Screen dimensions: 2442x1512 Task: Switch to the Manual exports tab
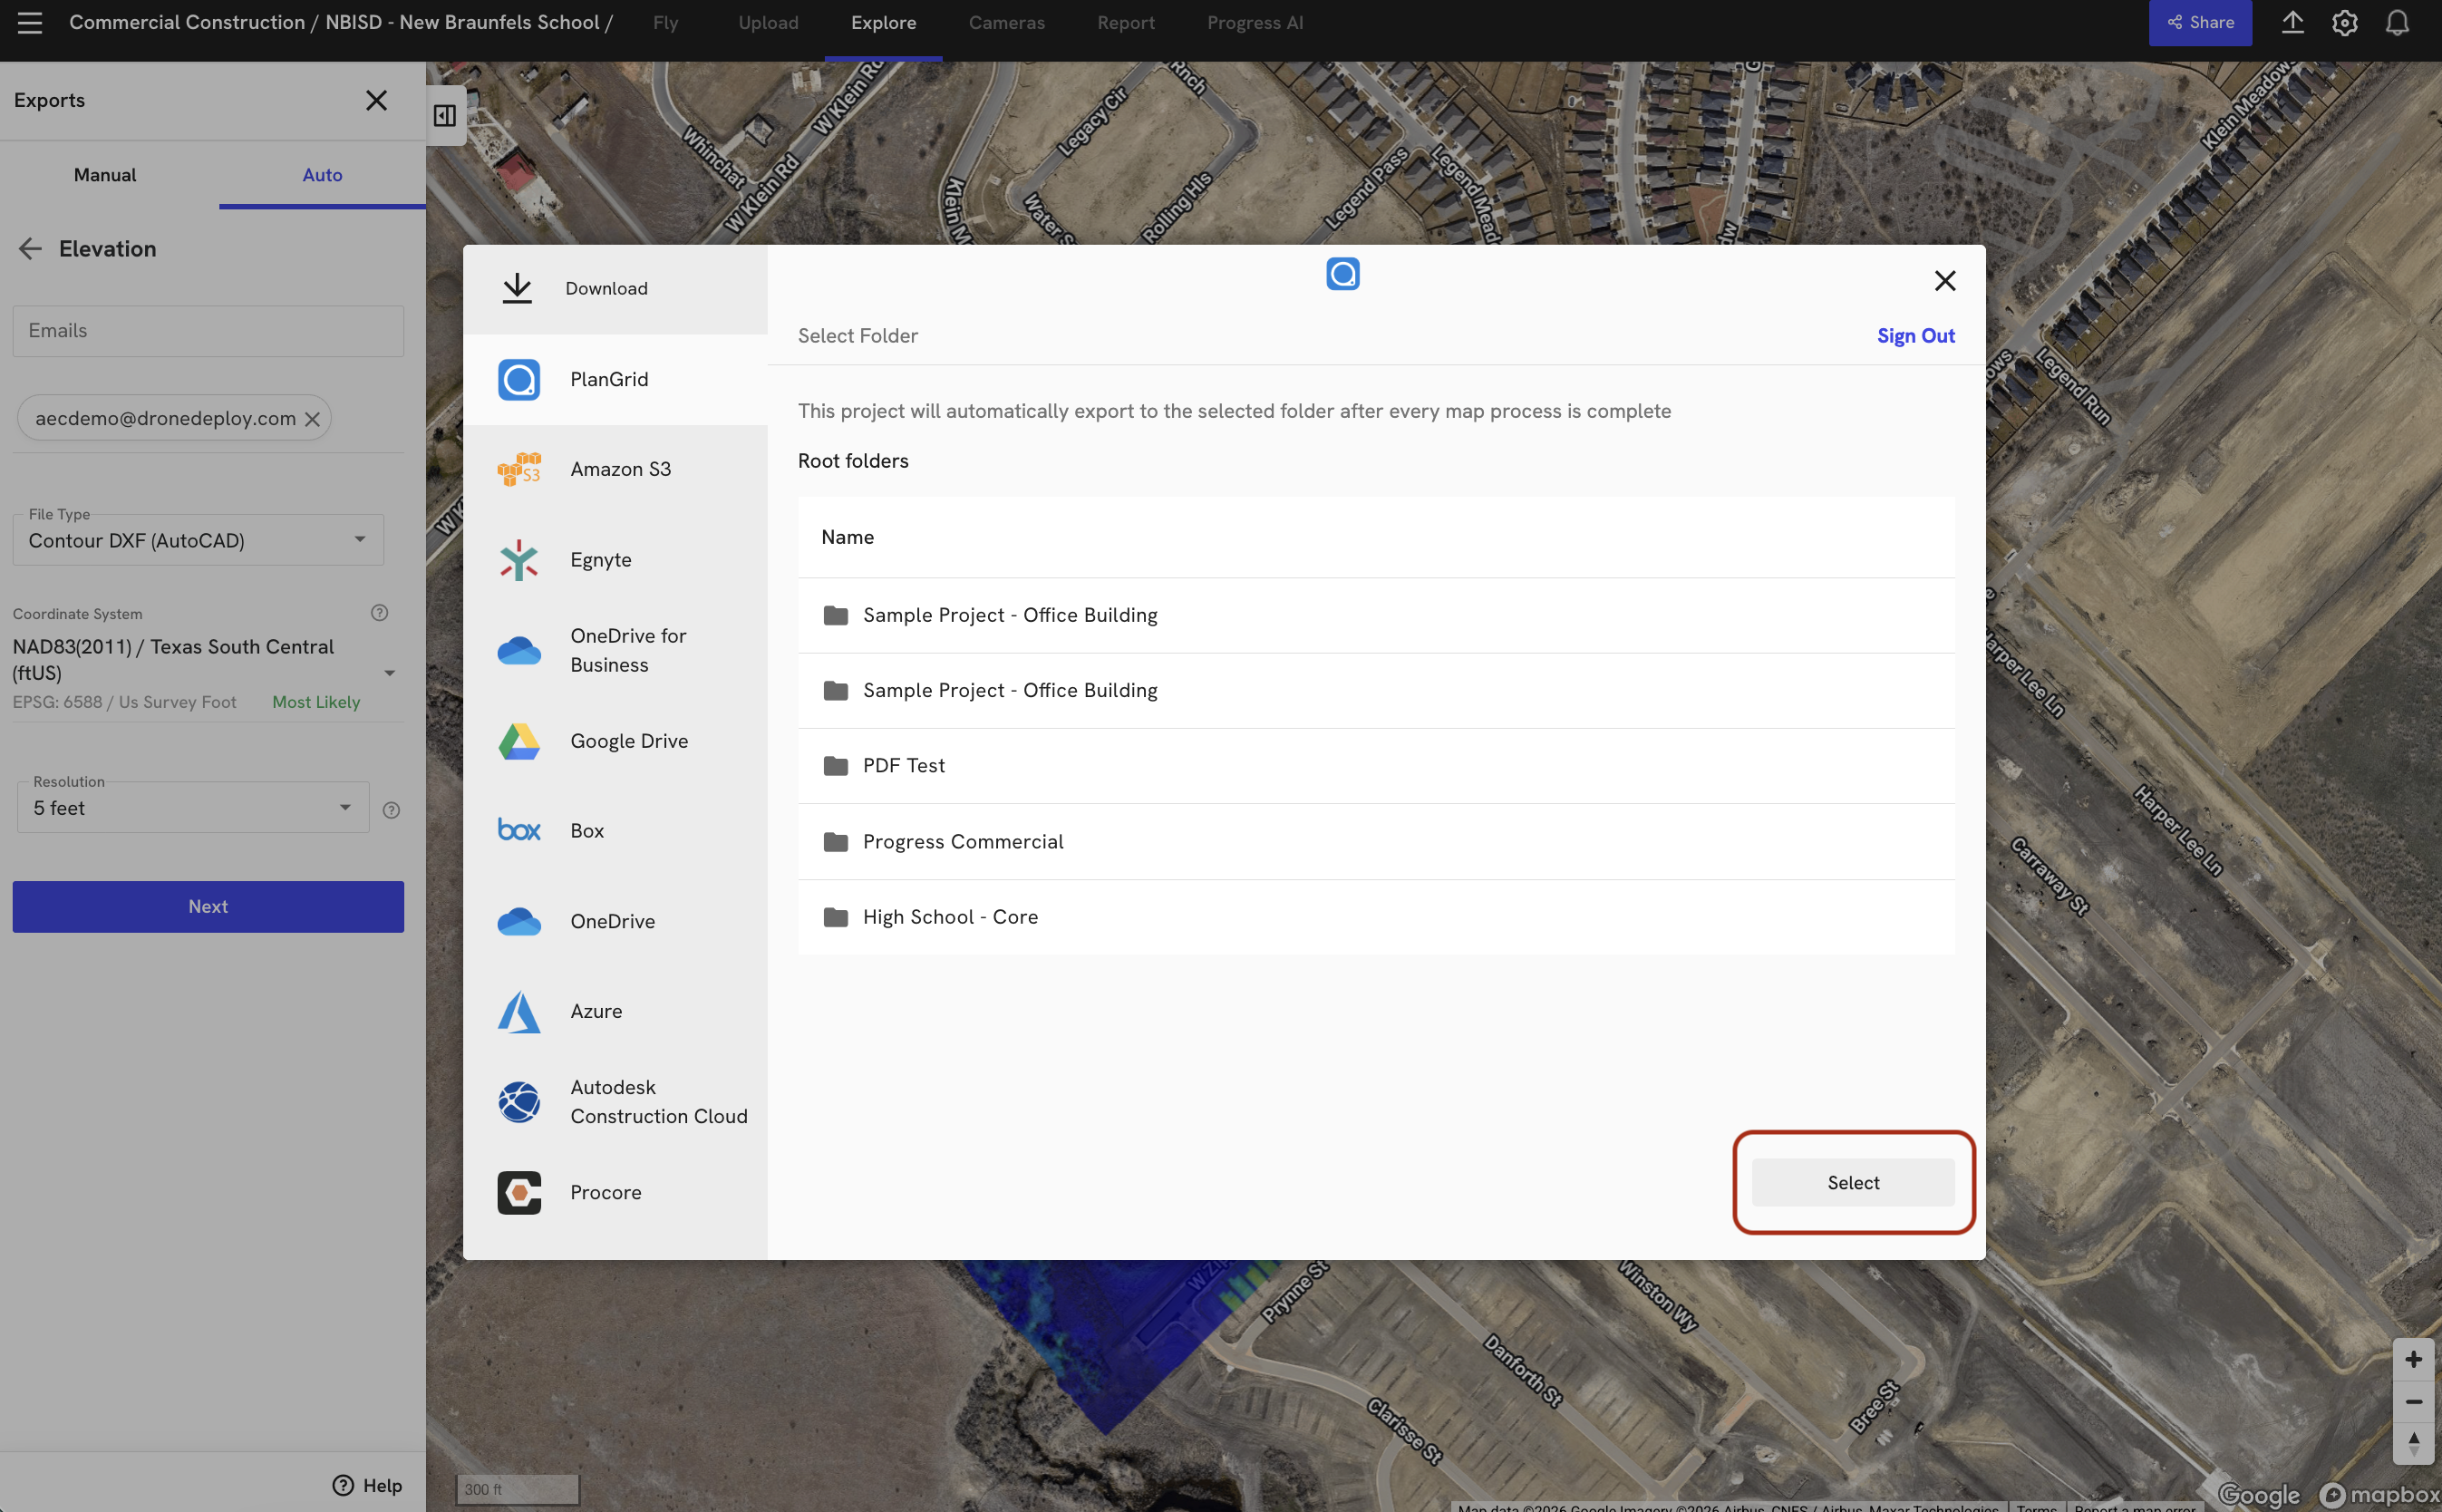point(105,175)
